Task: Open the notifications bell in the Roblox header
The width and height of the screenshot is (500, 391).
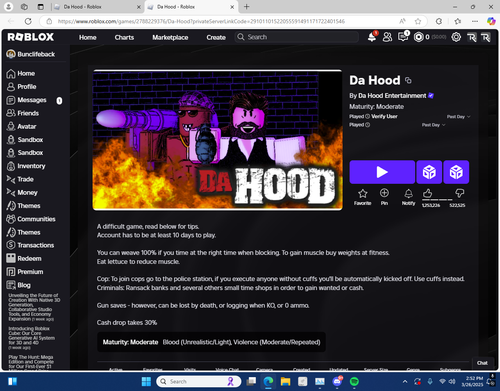Action: (372, 37)
